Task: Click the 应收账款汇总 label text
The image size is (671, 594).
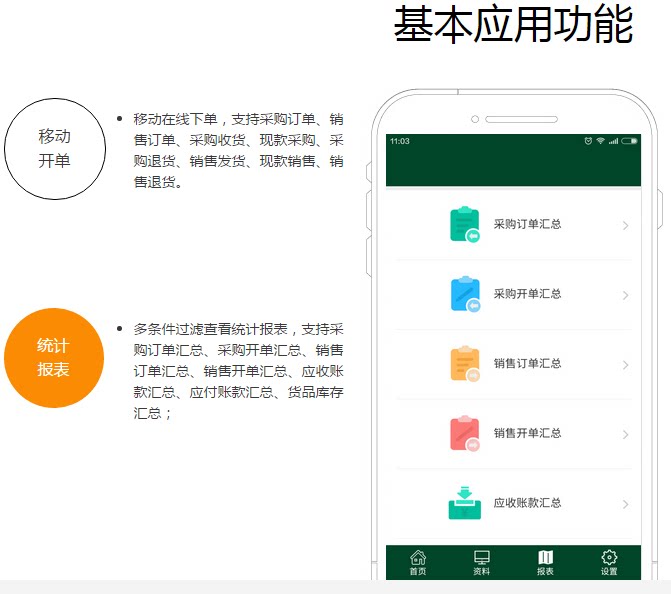Action: [x=527, y=502]
